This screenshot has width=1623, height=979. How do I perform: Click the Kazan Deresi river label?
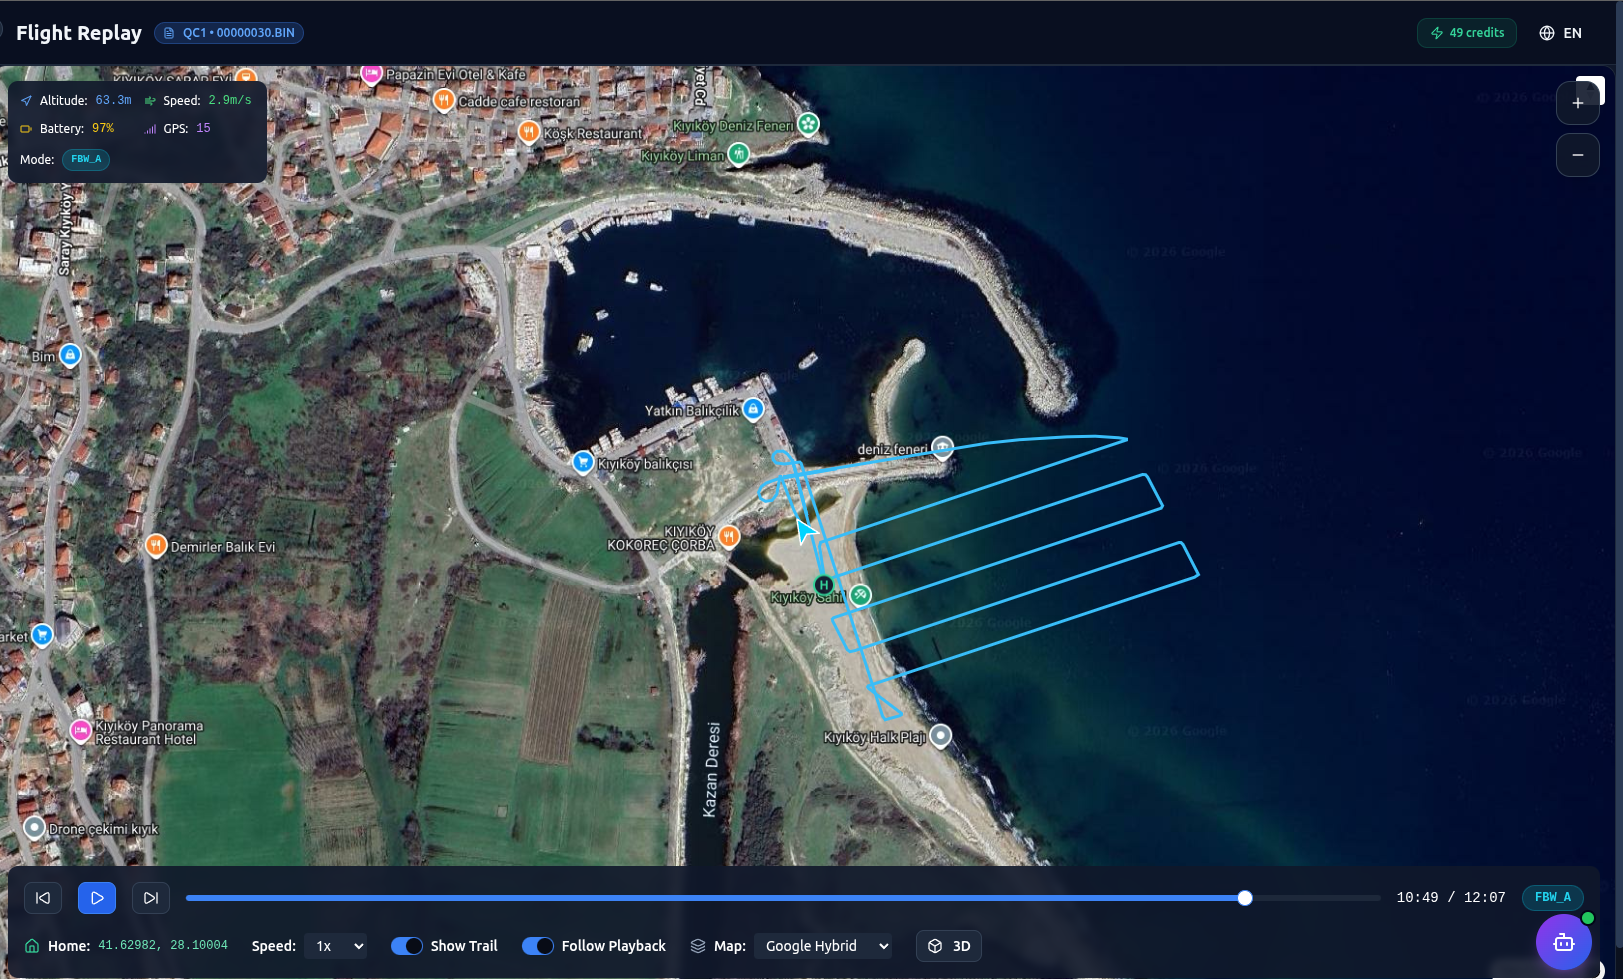point(711,769)
